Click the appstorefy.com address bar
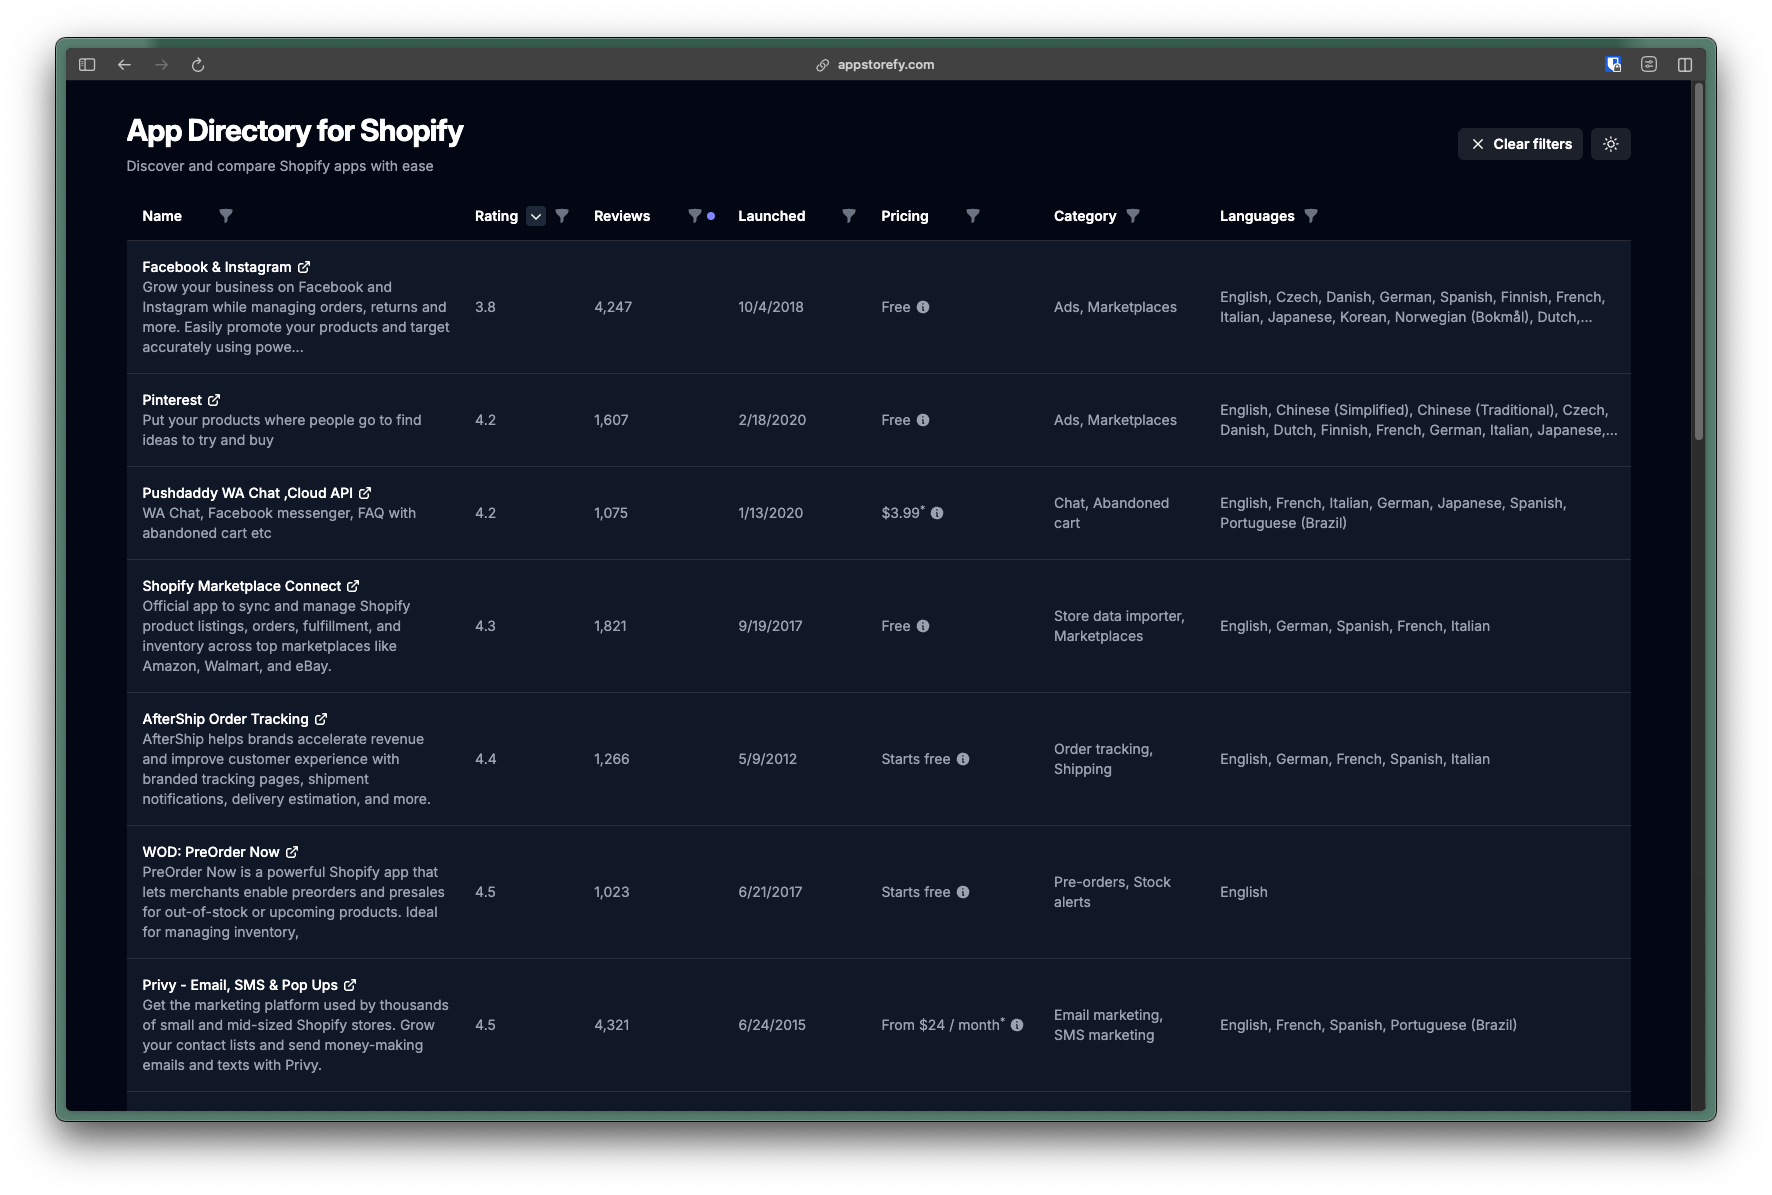Viewport: 1772px width, 1195px height. (x=886, y=64)
